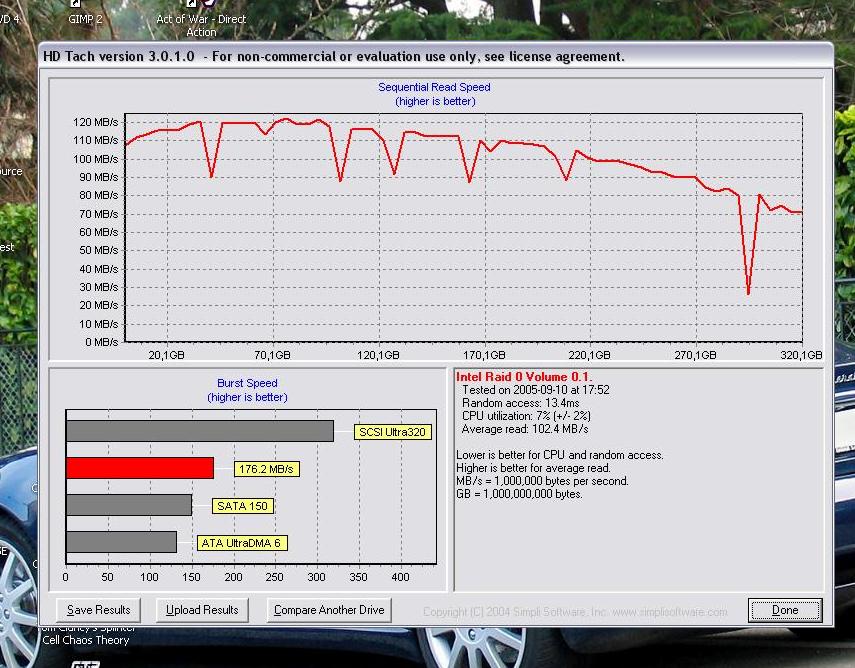
Task: Click the SCSI Ultra320 label
Action: (393, 432)
